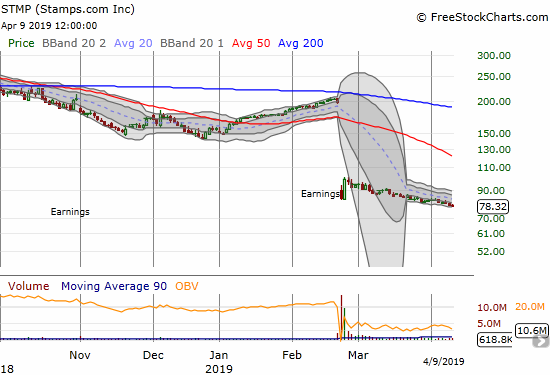Image resolution: width=550 pixels, height=375 pixels.
Task: Click the 70.00 price axis label
Action: [x=491, y=219]
